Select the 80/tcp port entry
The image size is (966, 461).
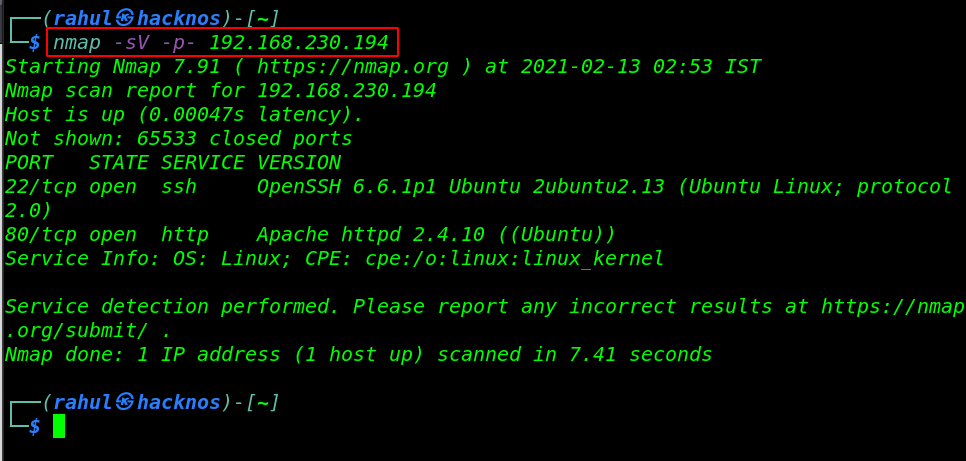point(41,235)
